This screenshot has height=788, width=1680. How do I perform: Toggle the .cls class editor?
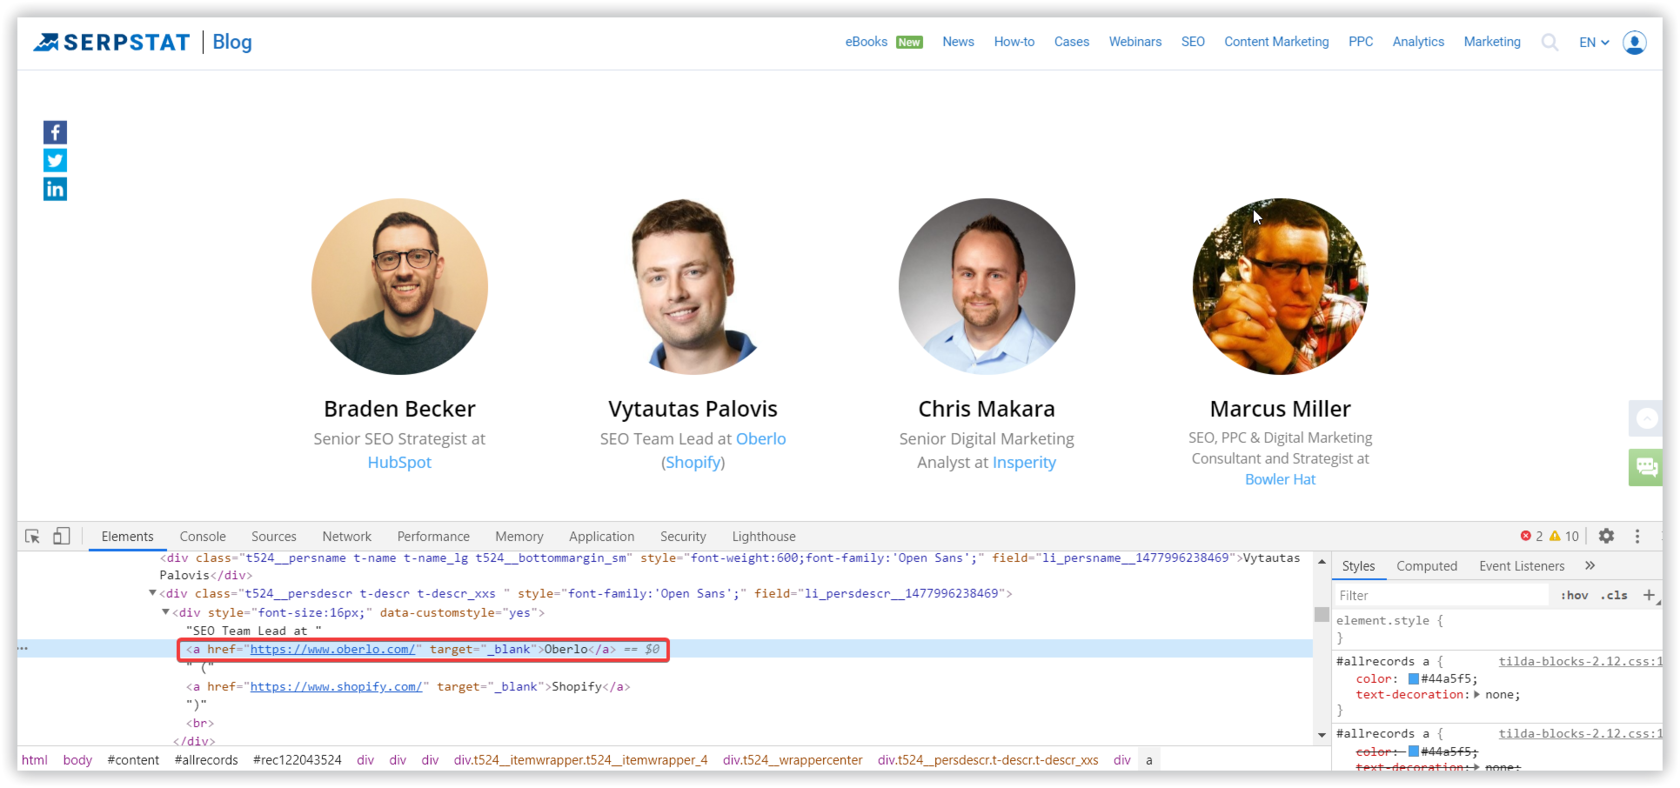1614,595
